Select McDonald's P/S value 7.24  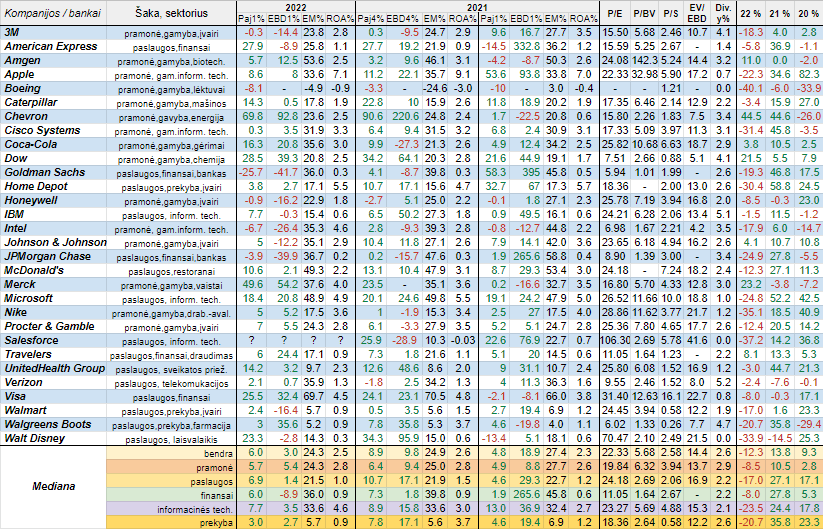click(x=671, y=270)
